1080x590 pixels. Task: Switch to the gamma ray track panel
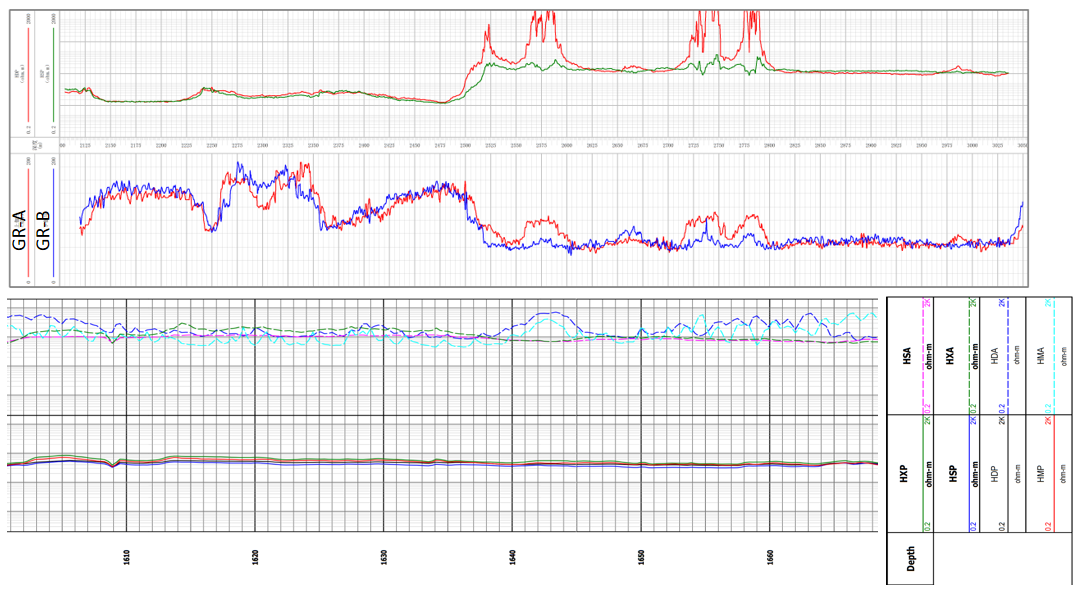coord(540,215)
